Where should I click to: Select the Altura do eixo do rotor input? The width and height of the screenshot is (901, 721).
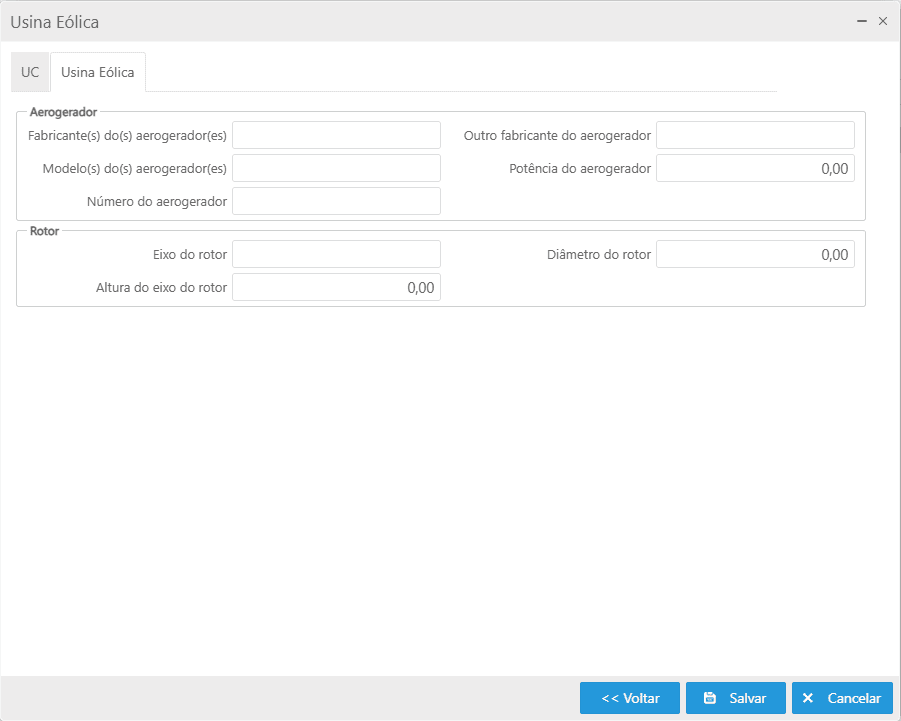click(336, 287)
